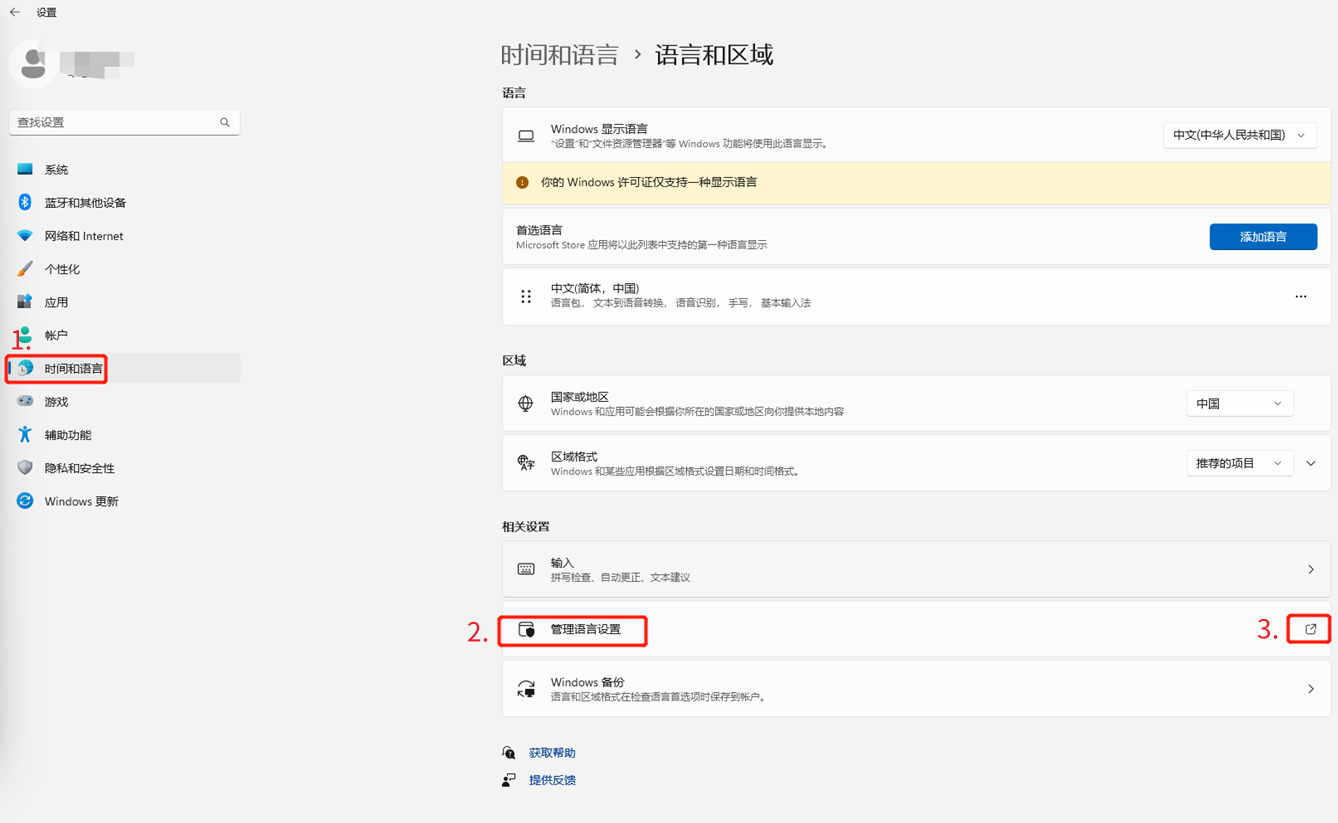Click the 中文(简体，中国) language entry
Screen dimensions: 1338x823
click(916, 296)
